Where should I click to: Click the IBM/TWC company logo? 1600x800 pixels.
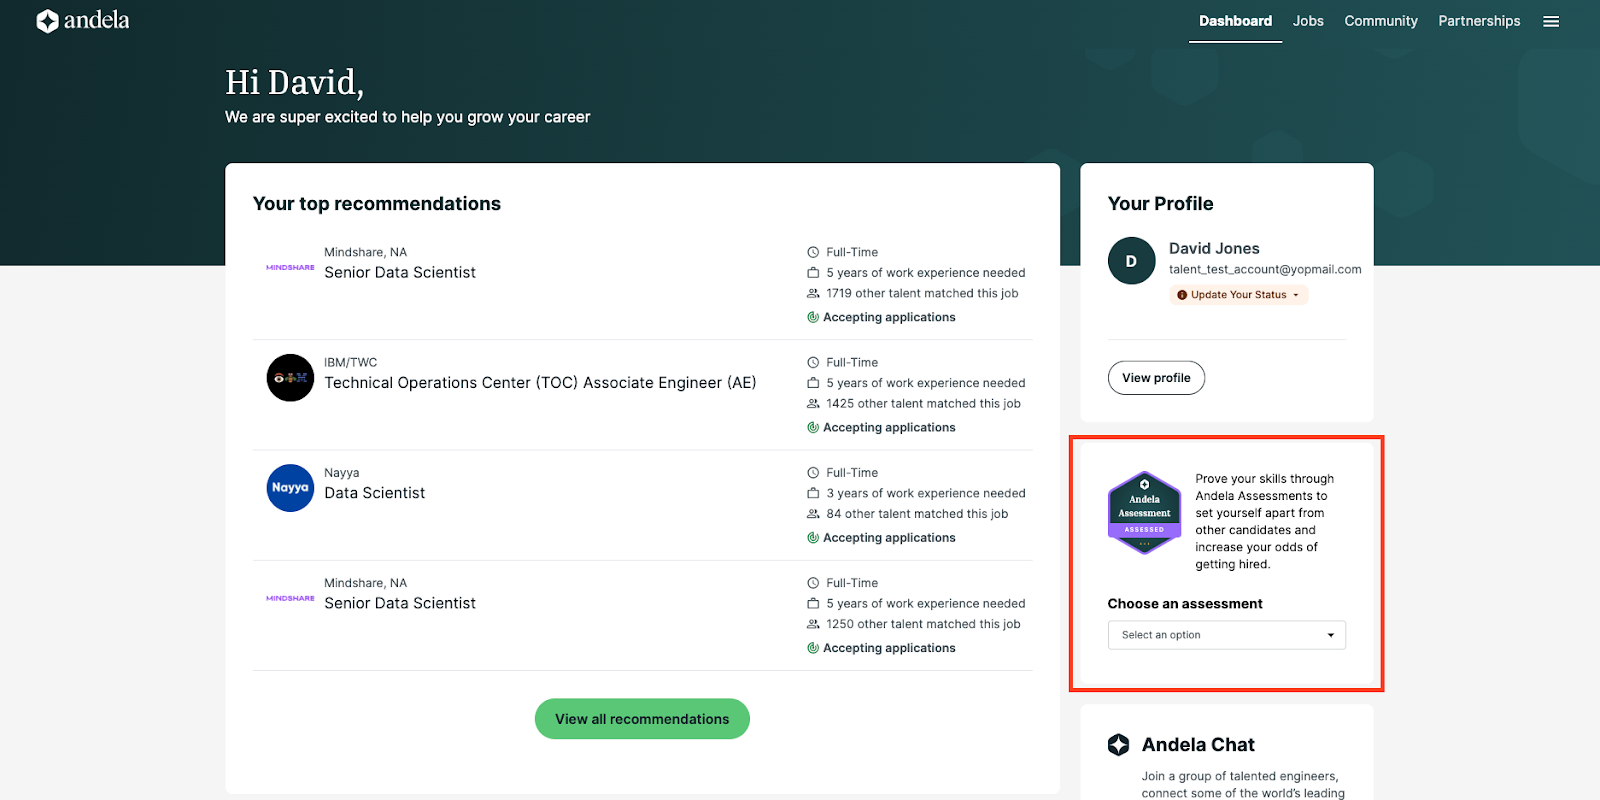click(x=290, y=378)
